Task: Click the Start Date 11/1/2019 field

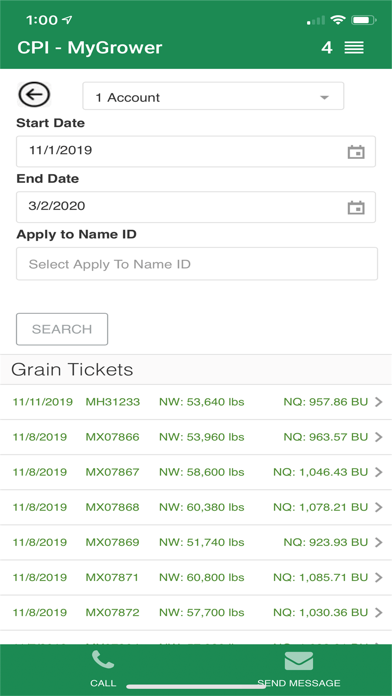Action: coord(196,151)
